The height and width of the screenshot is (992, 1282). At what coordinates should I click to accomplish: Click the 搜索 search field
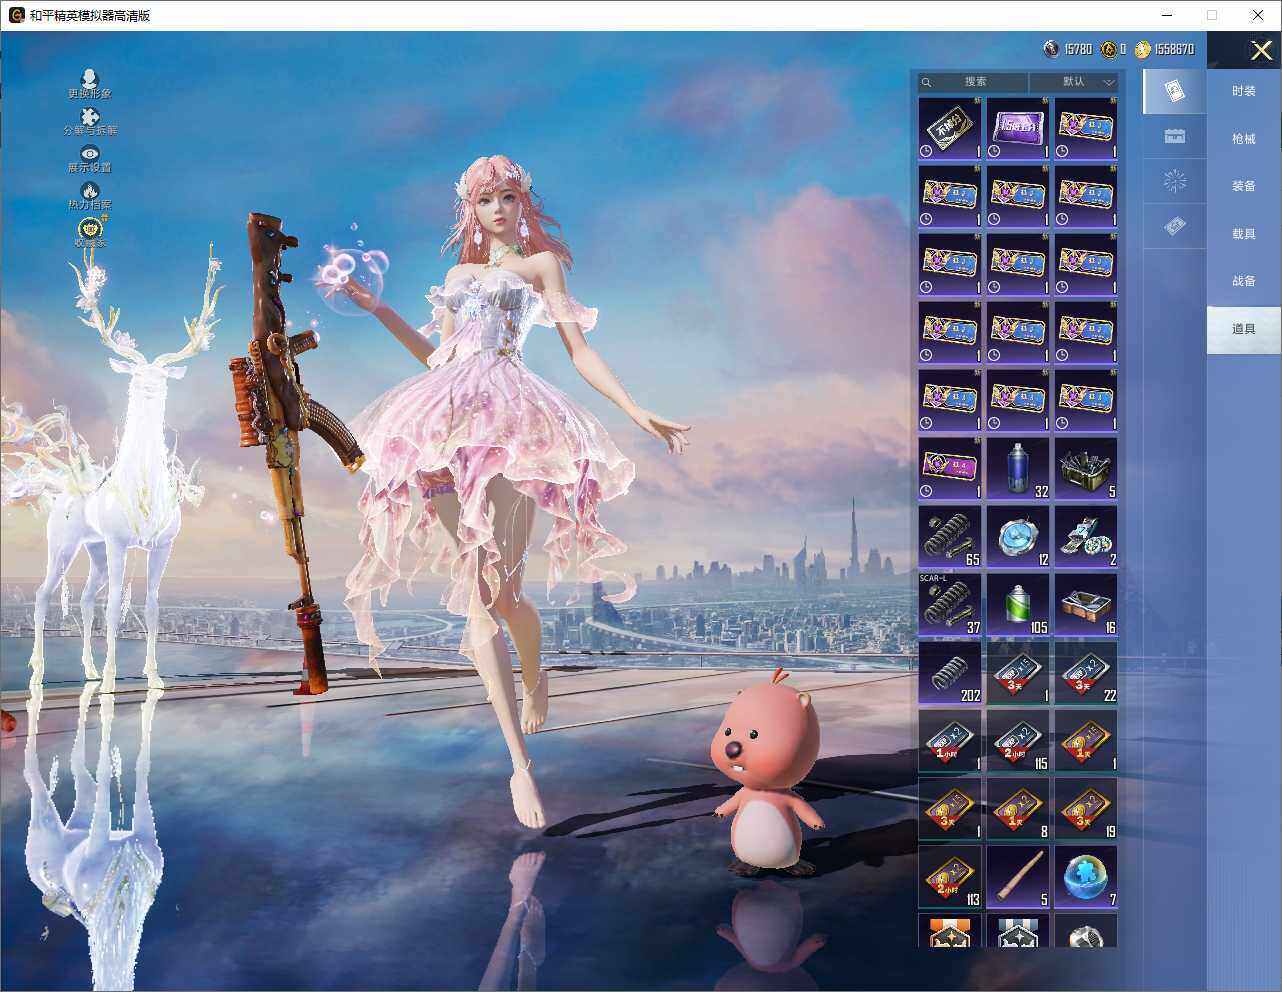click(x=973, y=82)
